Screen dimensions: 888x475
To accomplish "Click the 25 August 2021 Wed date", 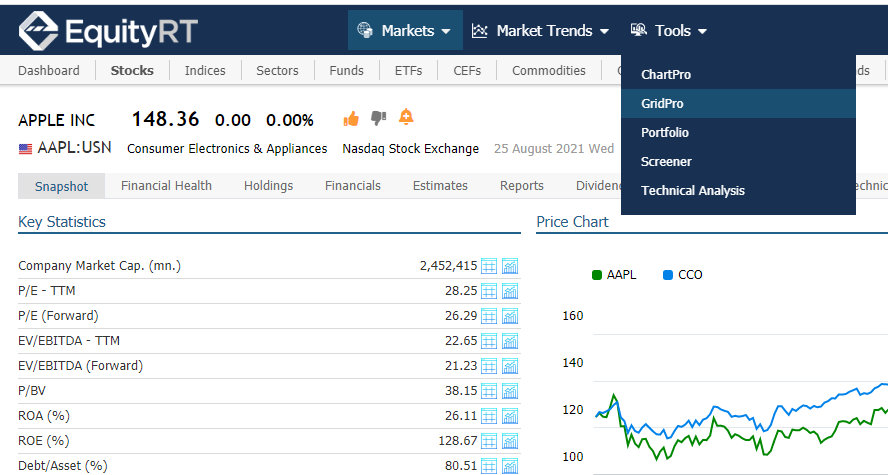I will point(554,148).
